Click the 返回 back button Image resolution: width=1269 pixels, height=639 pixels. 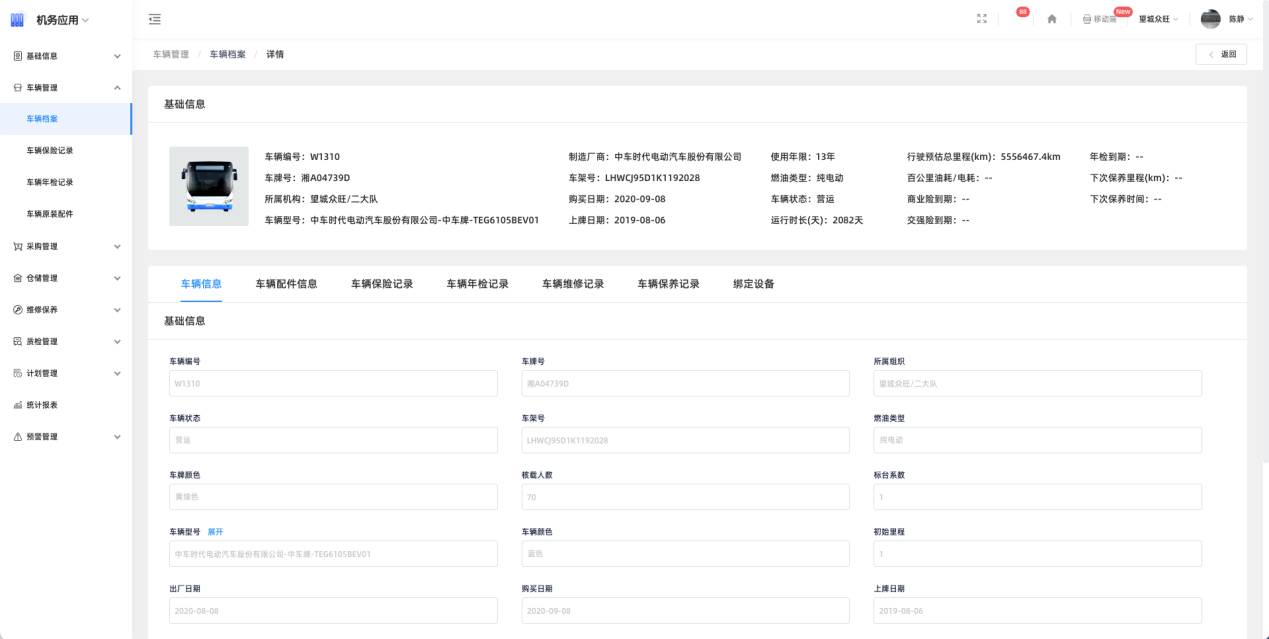(1221, 54)
